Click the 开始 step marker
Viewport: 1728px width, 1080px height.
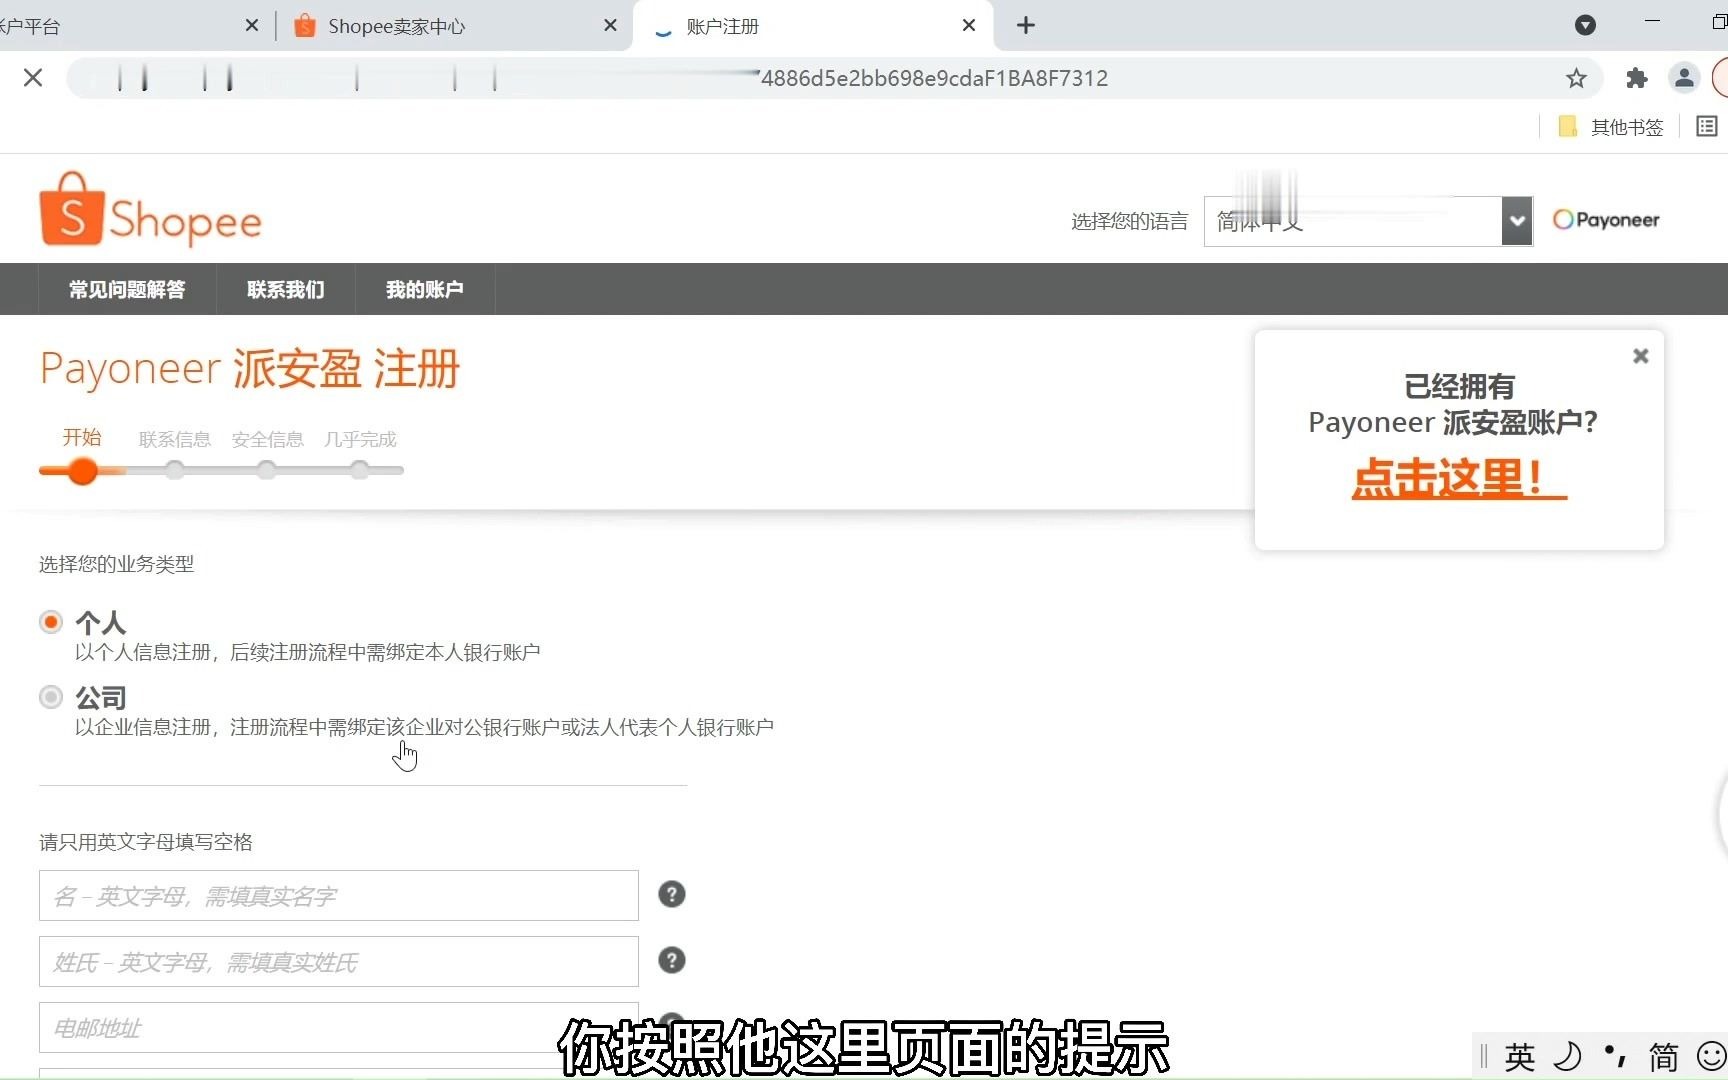coord(83,470)
